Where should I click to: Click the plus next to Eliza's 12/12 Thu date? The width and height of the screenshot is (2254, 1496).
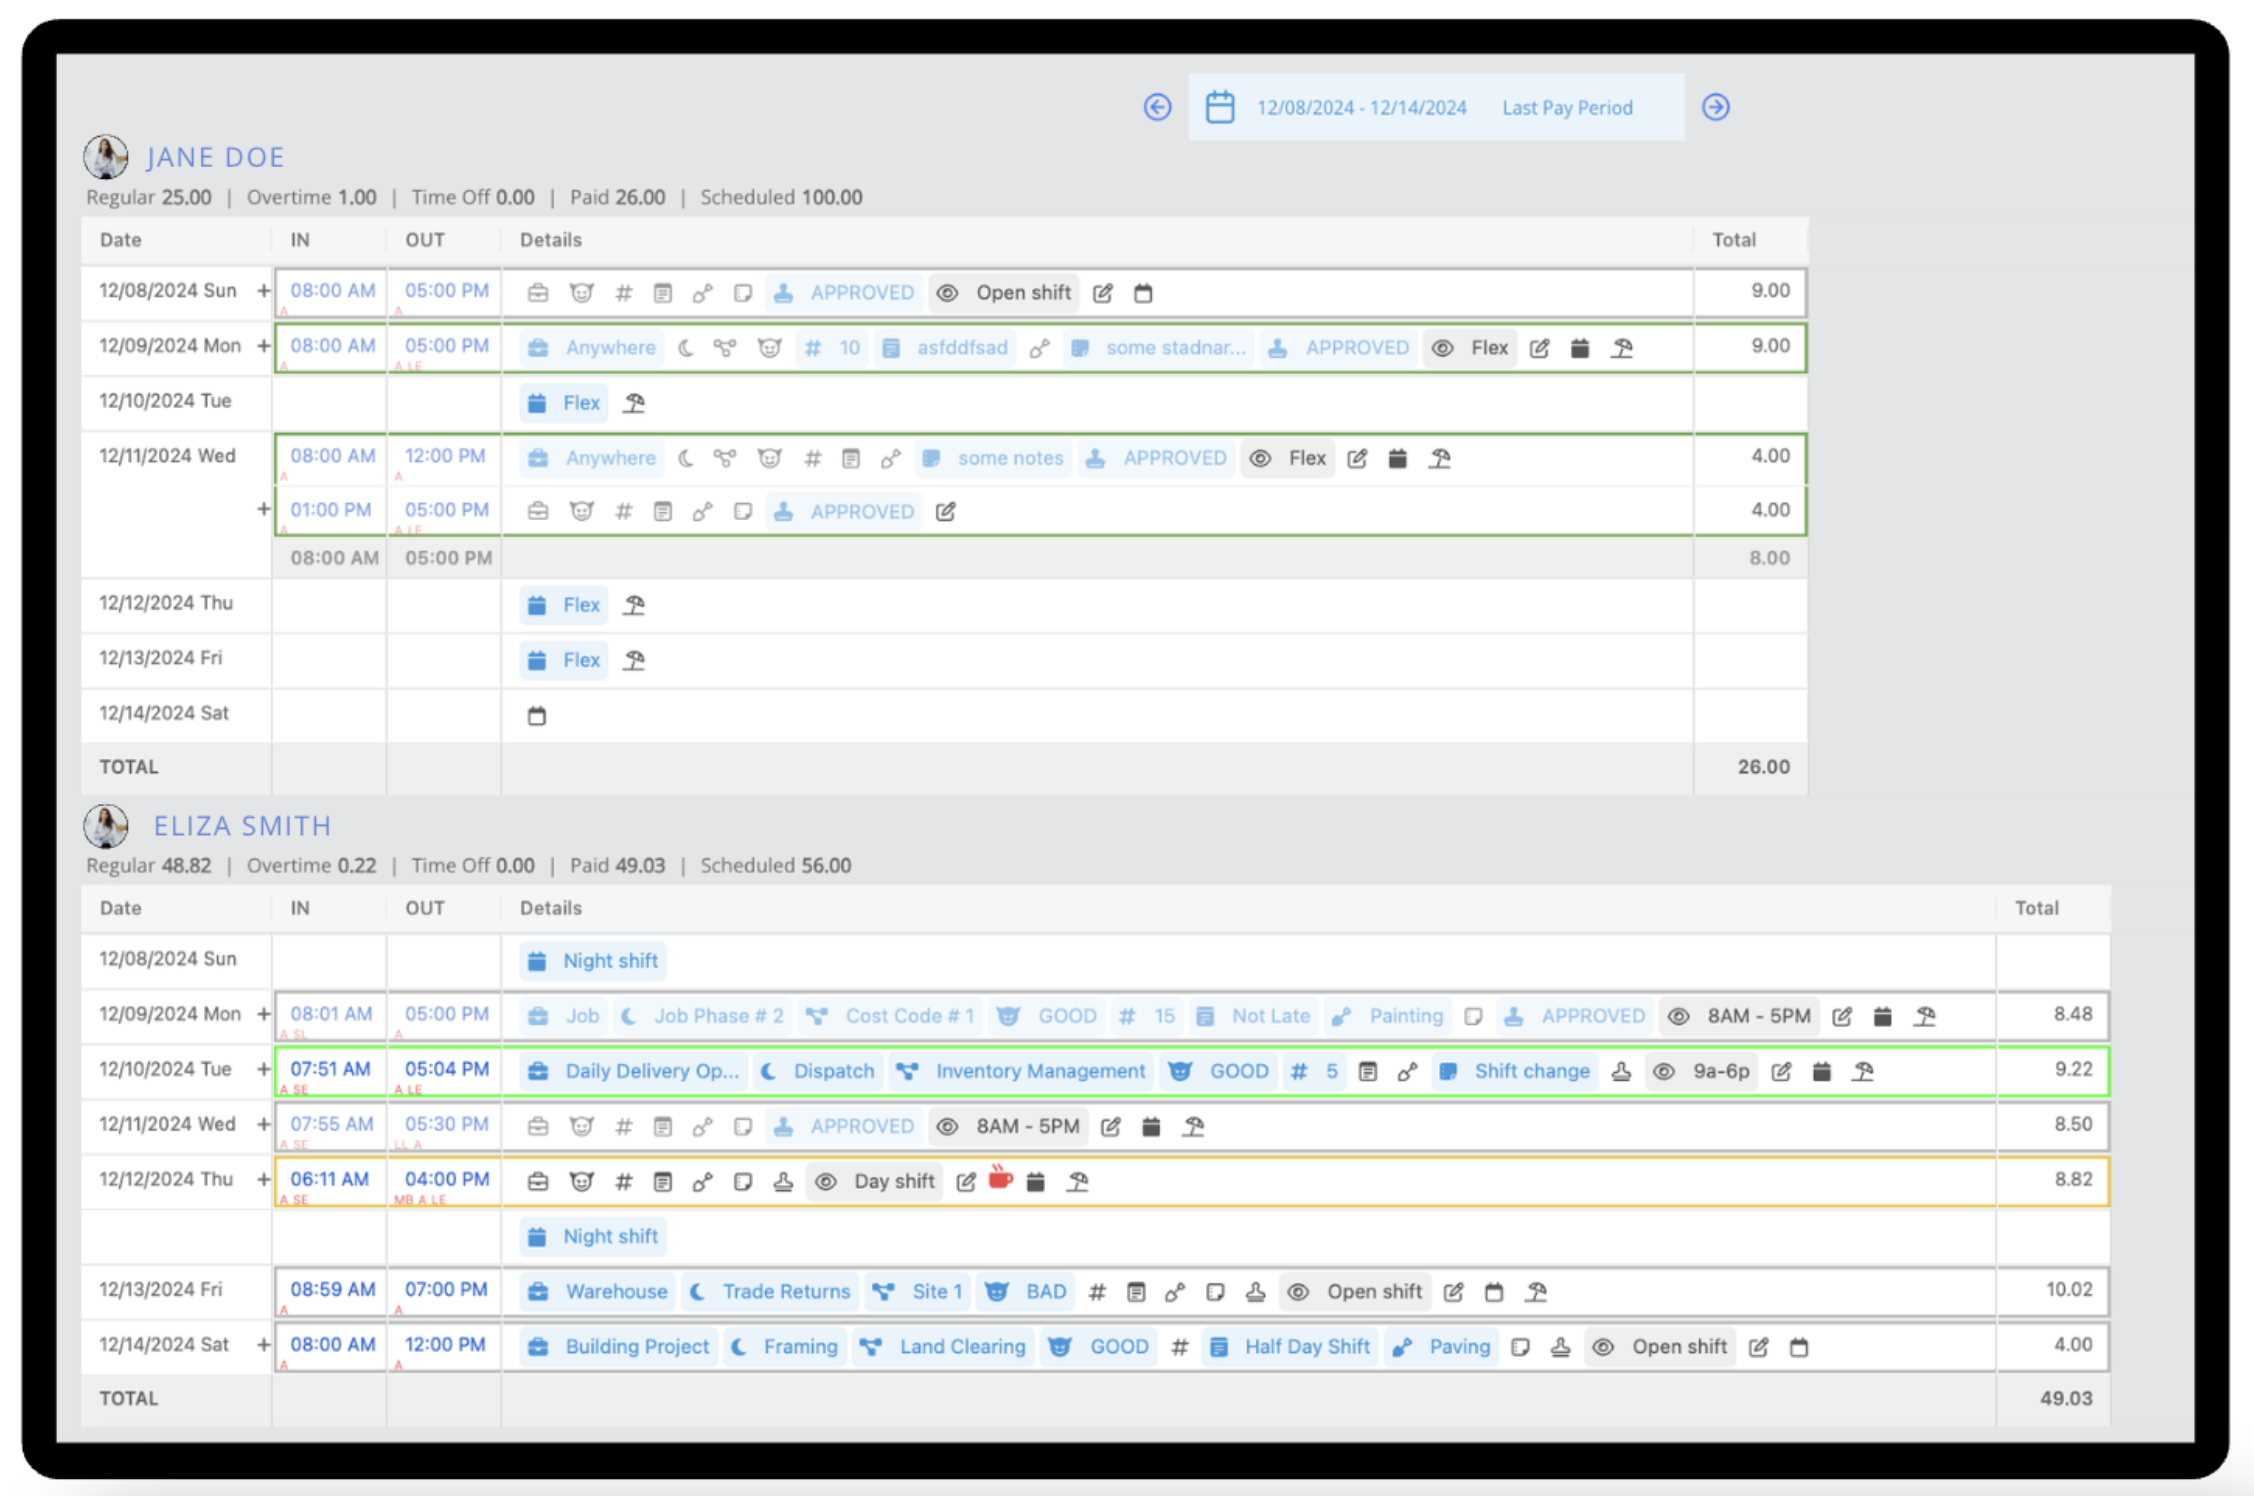click(x=263, y=1180)
